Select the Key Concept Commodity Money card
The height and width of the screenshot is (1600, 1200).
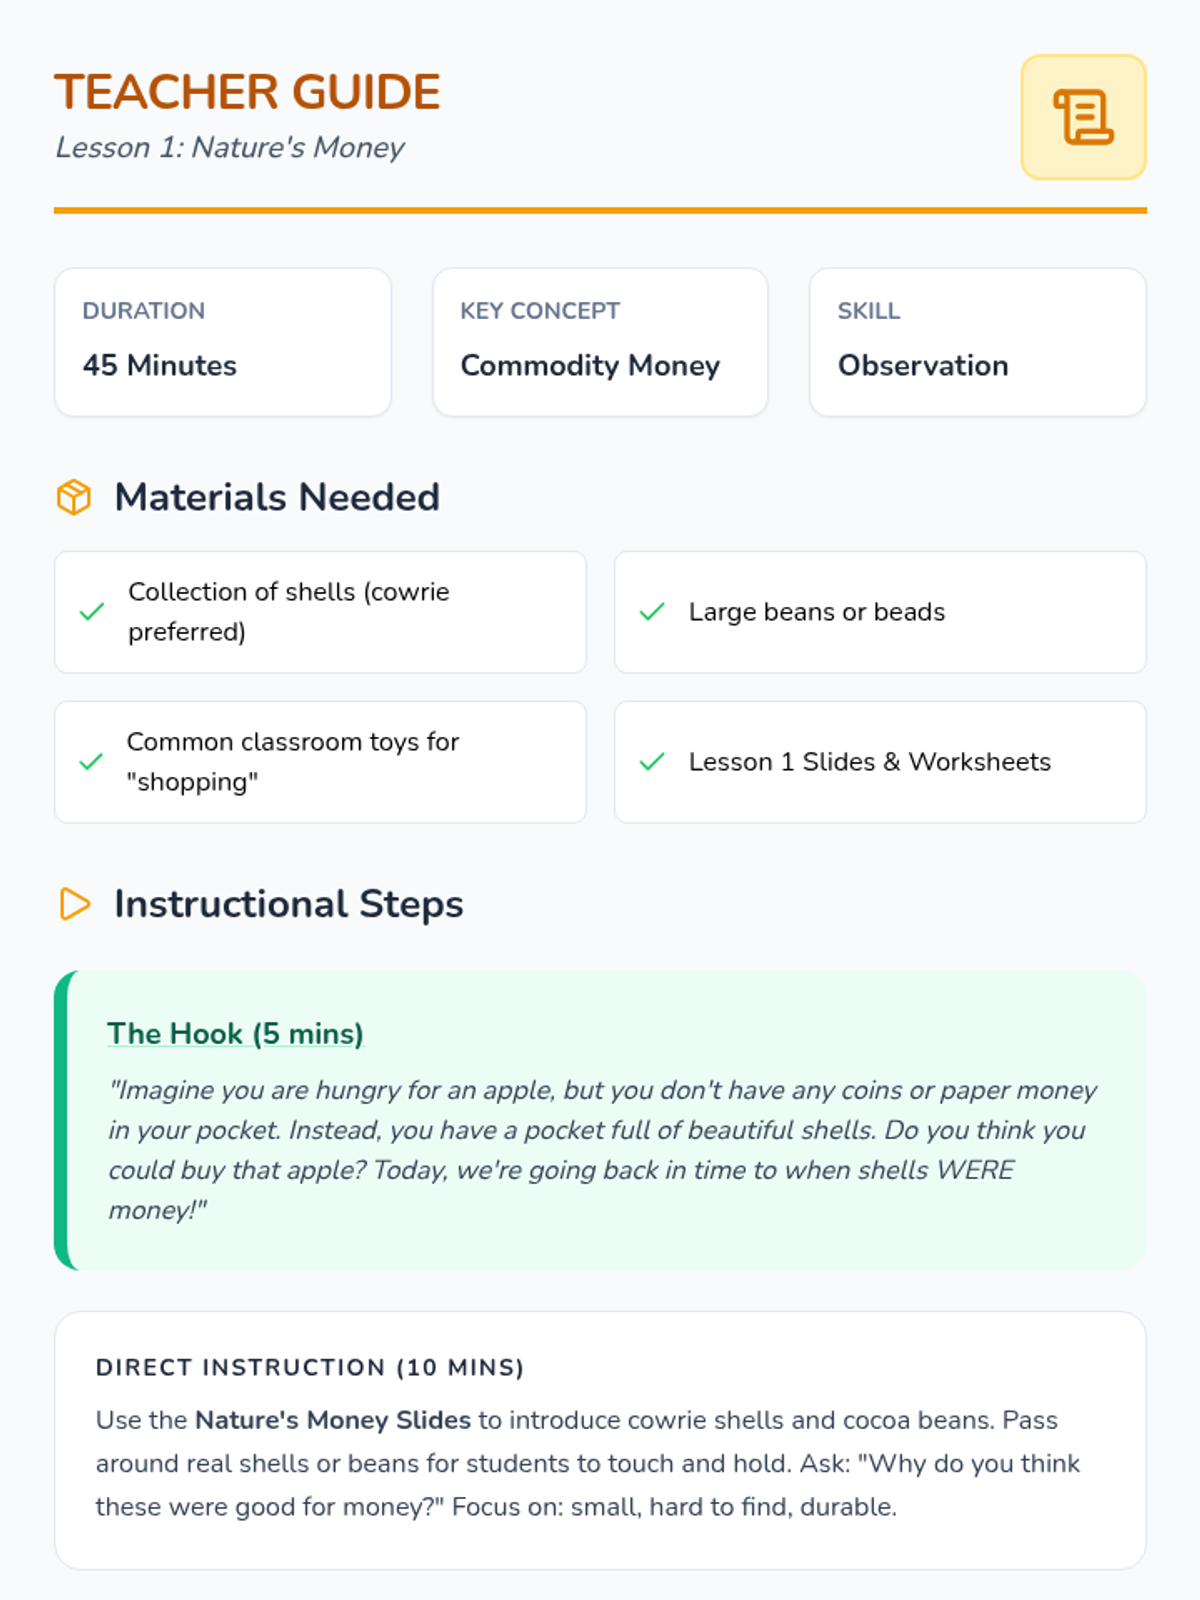click(x=600, y=342)
